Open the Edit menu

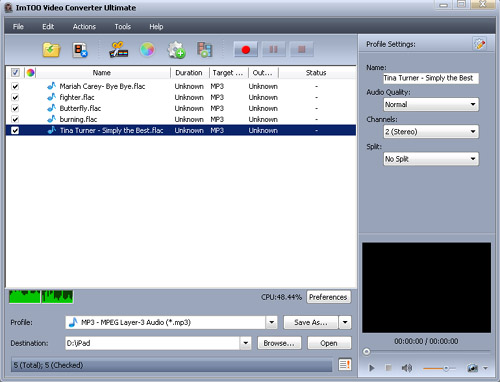48,27
